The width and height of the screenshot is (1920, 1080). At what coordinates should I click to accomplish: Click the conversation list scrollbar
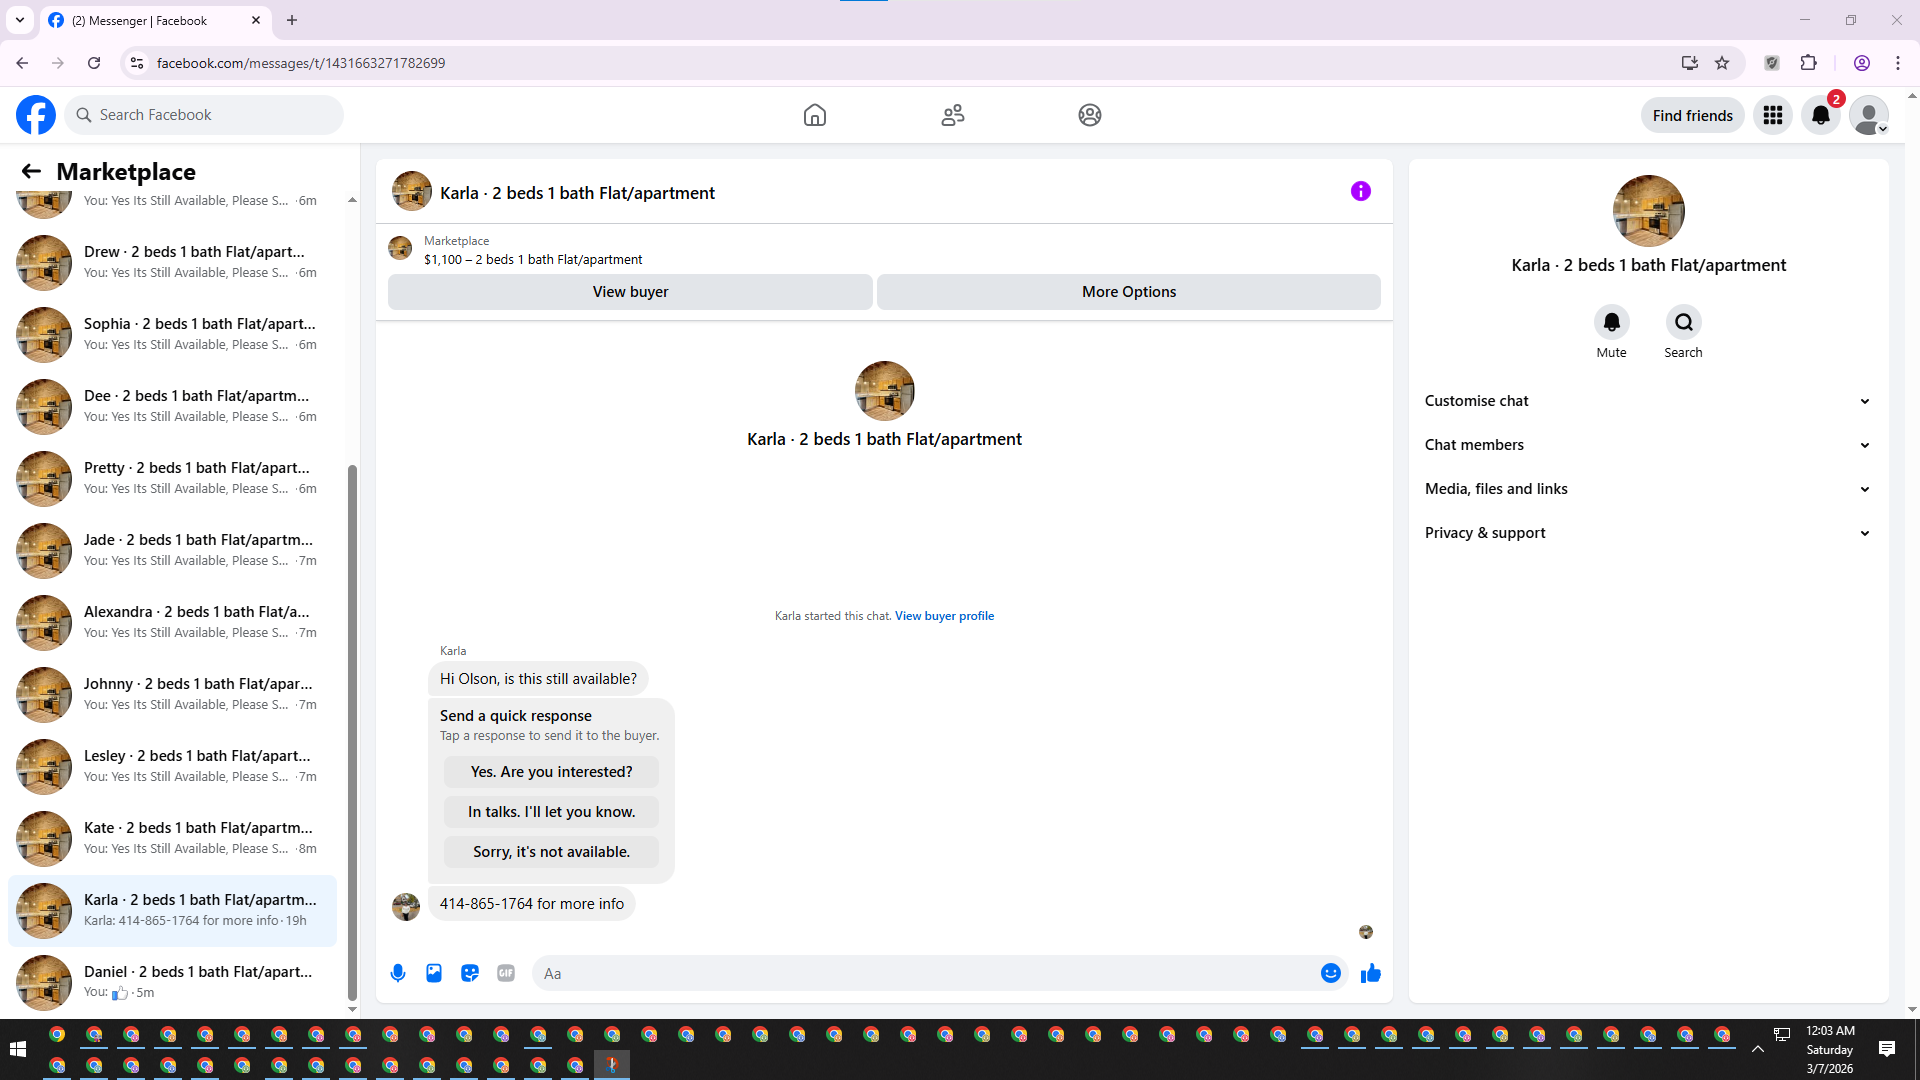(x=352, y=730)
